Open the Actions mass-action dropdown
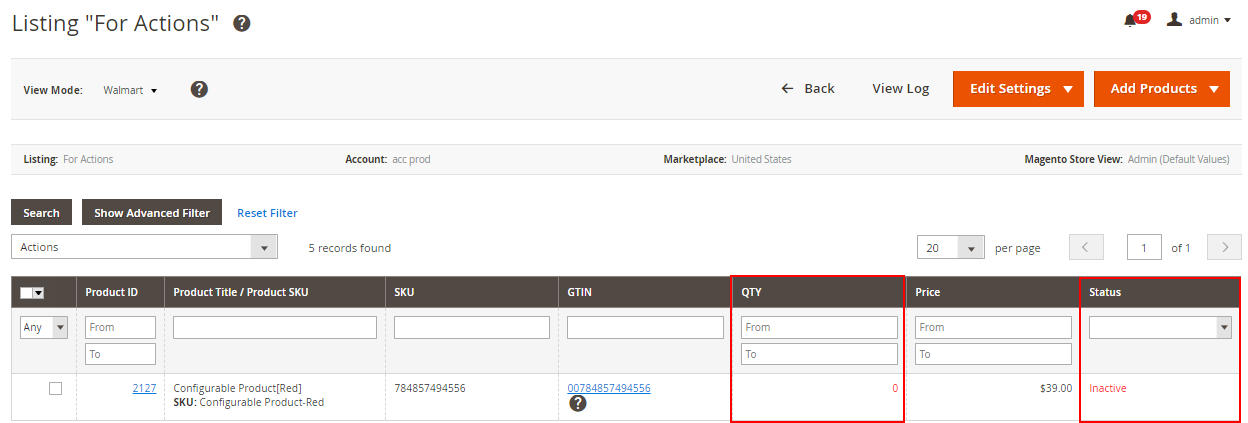This screenshot has height=423, width=1248. [144, 247]
